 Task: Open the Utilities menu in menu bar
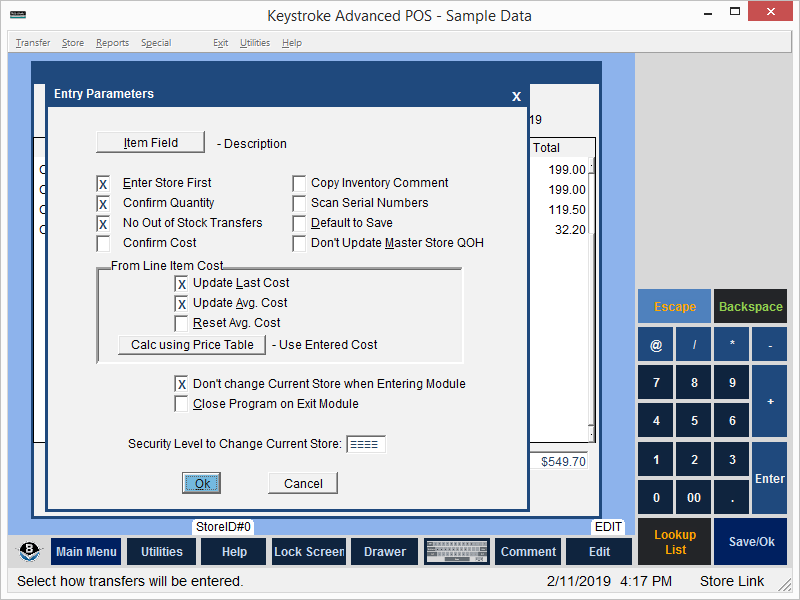(255, 43)
